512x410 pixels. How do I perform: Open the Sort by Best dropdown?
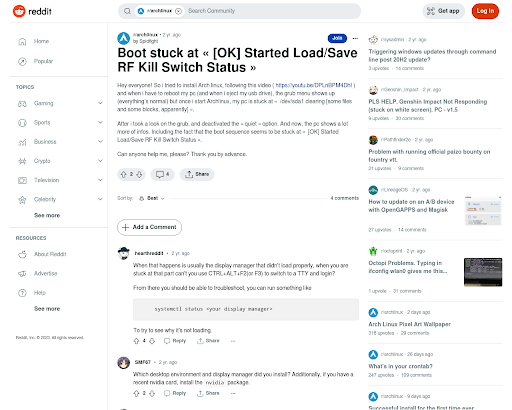coord(152,198)
